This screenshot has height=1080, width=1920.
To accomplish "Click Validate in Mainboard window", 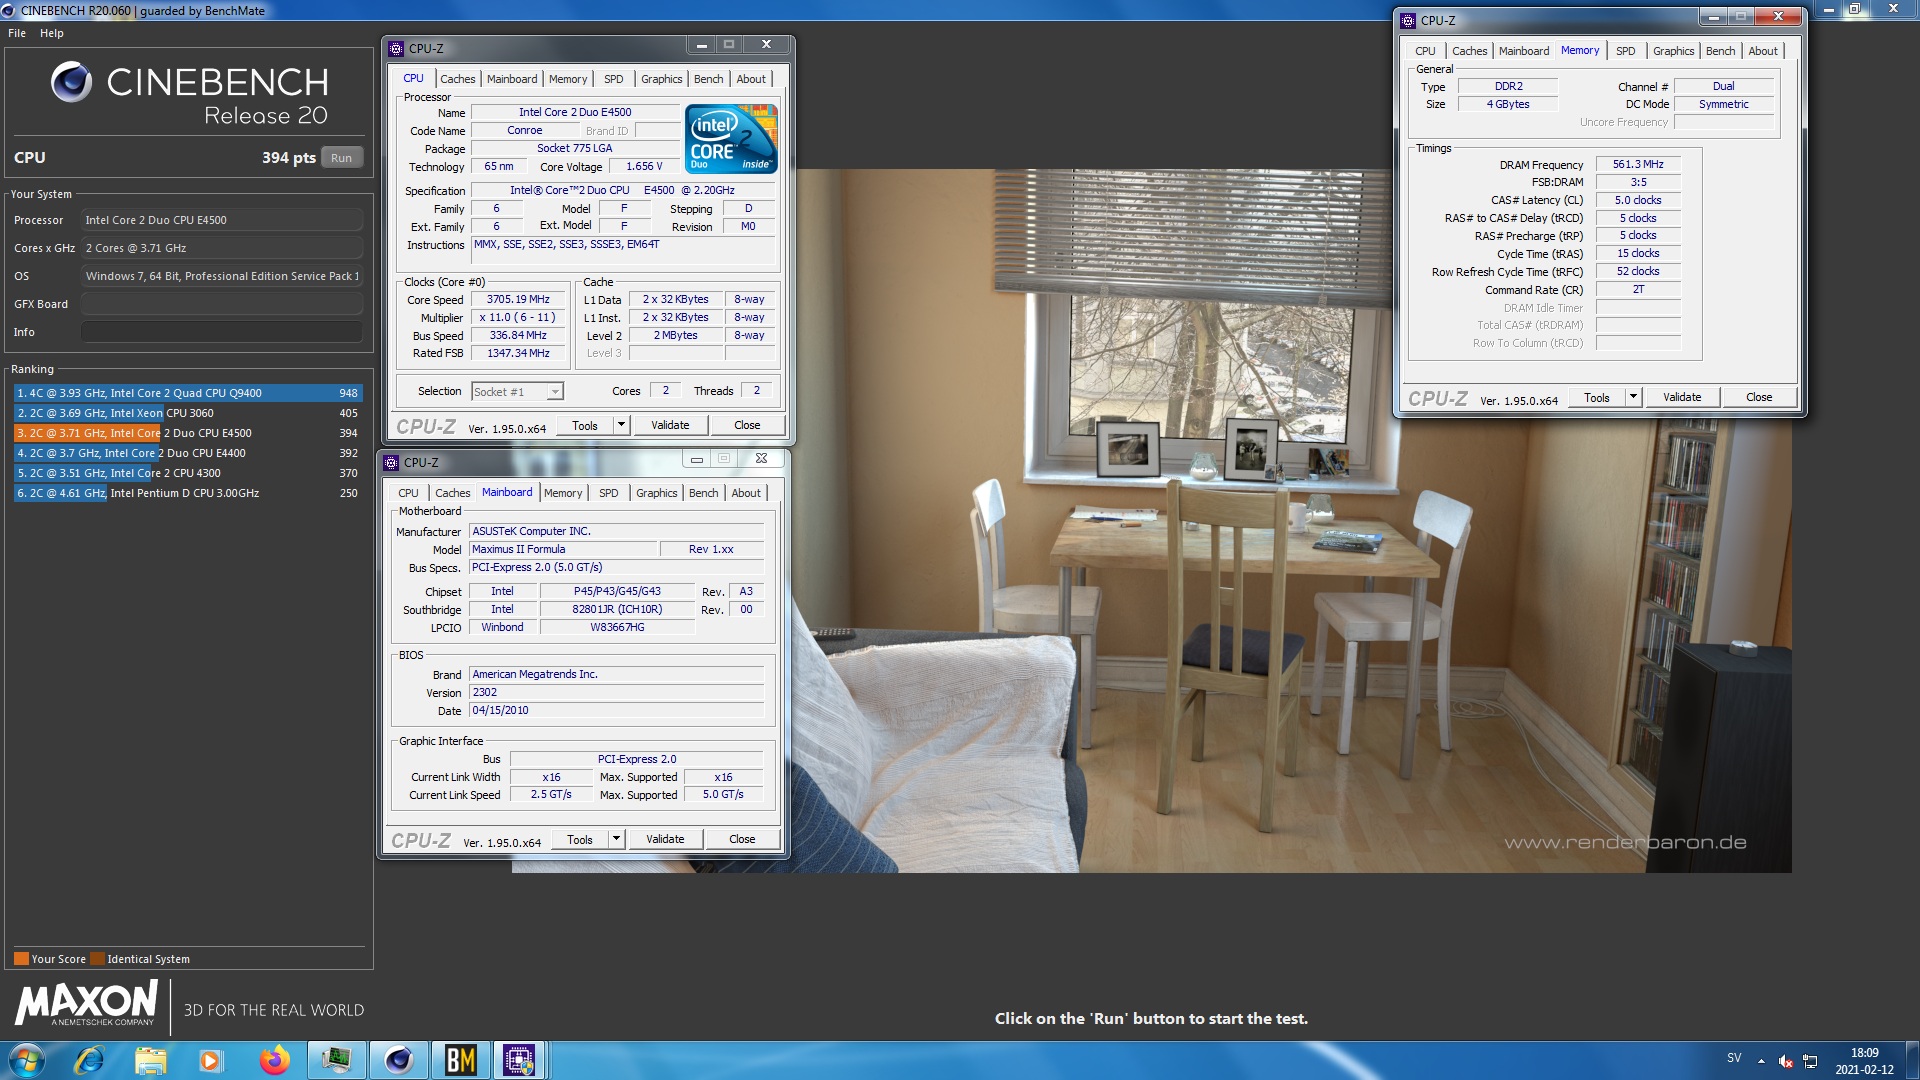I will point(665,839).
